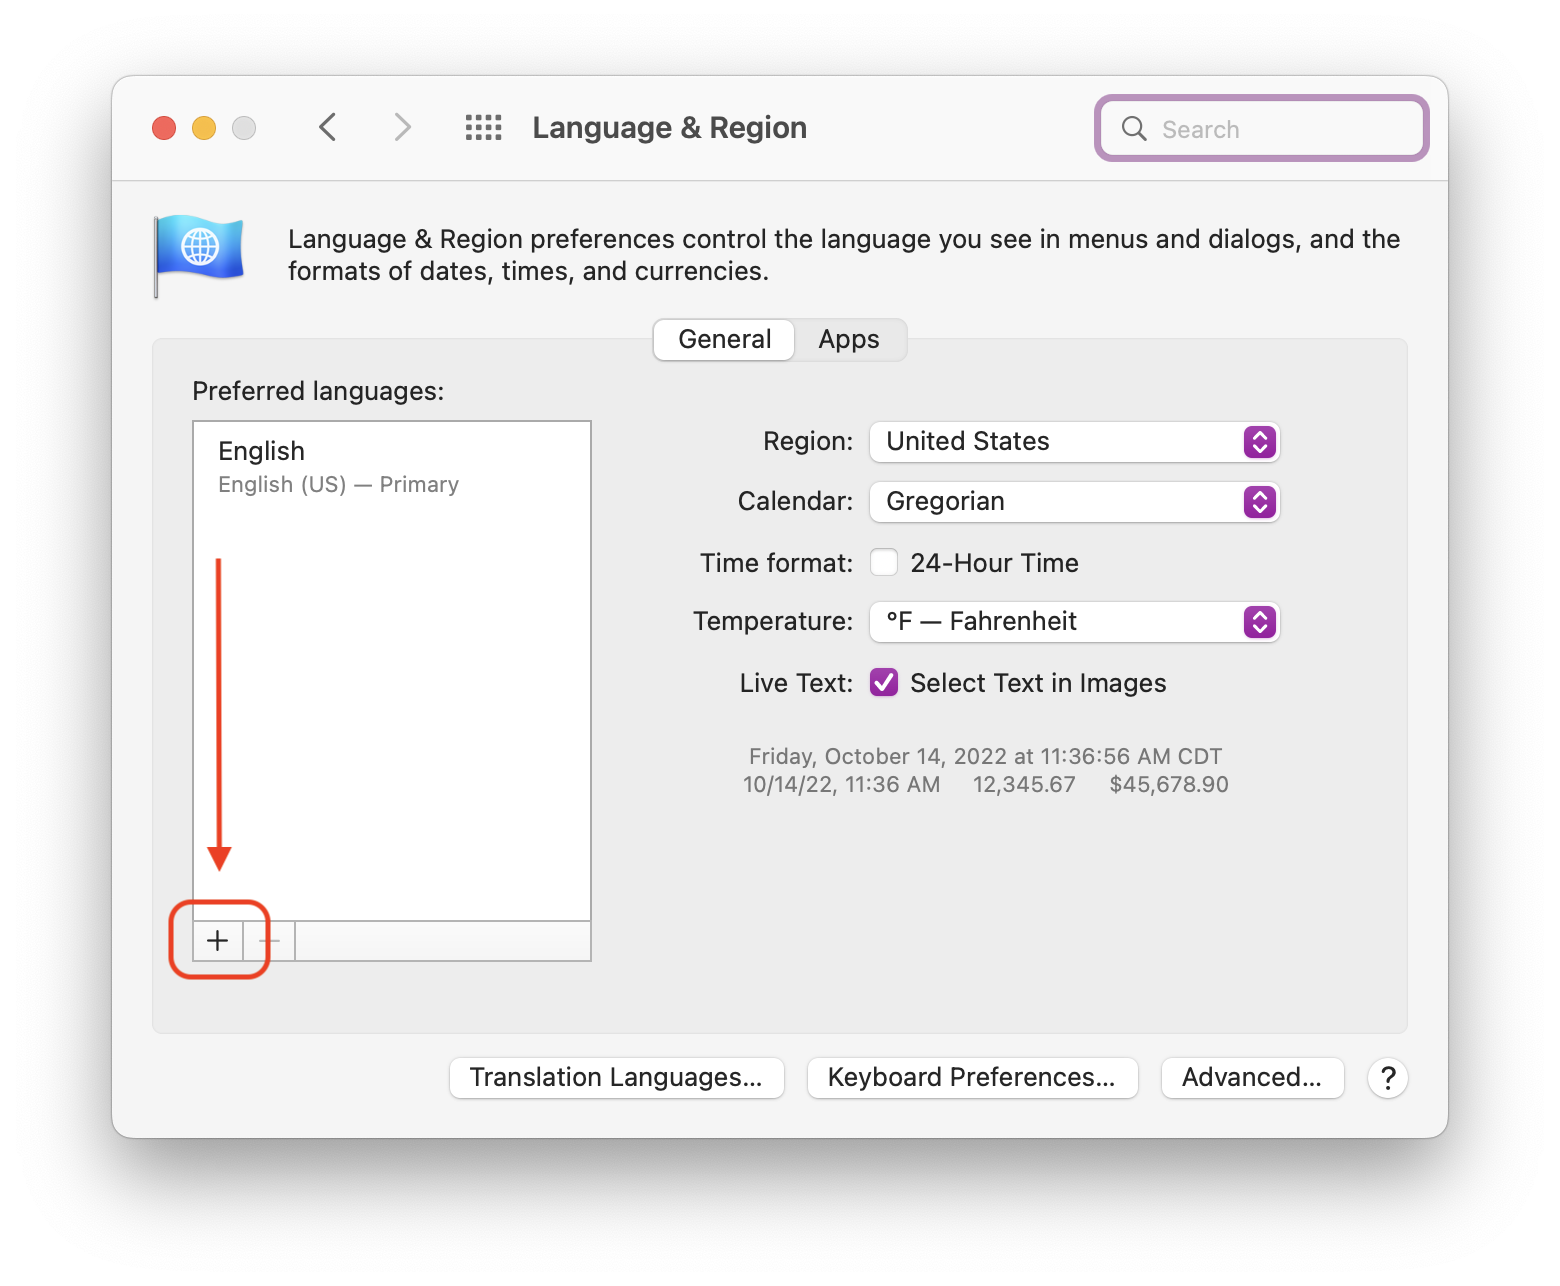
Task: Click the sample currency $45,678.90
Action: pyautogui.click(x=1169, y=785)
